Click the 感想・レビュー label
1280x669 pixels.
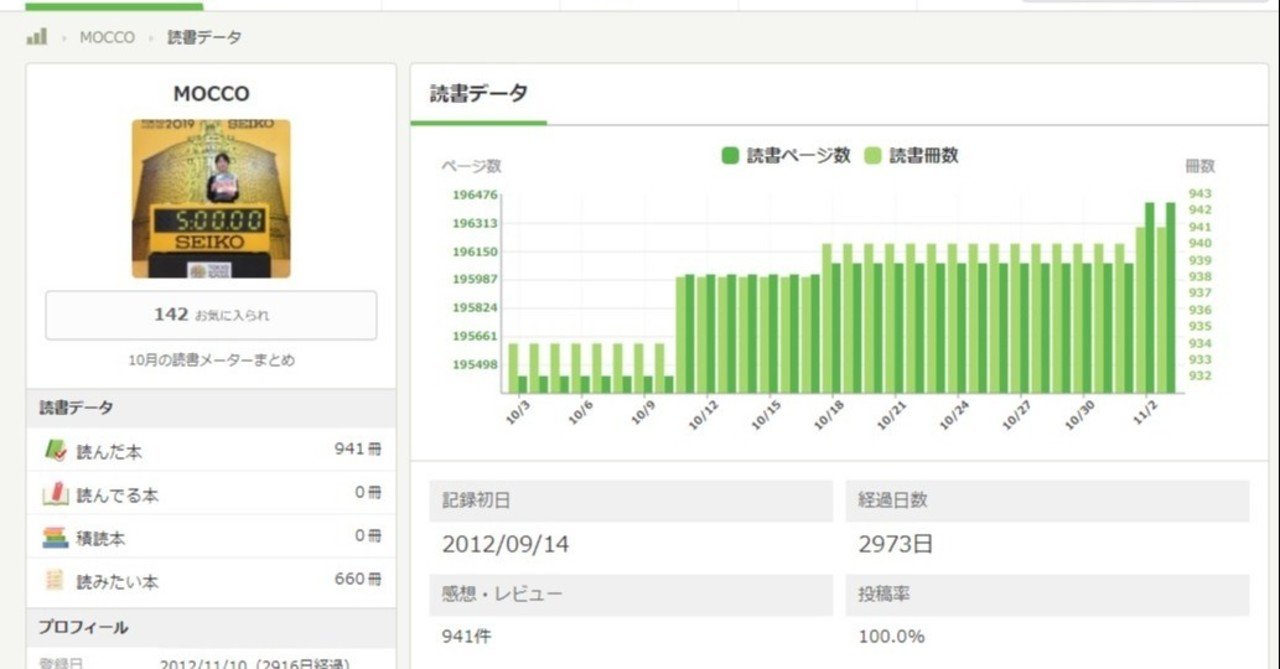[x=502, y=594]
